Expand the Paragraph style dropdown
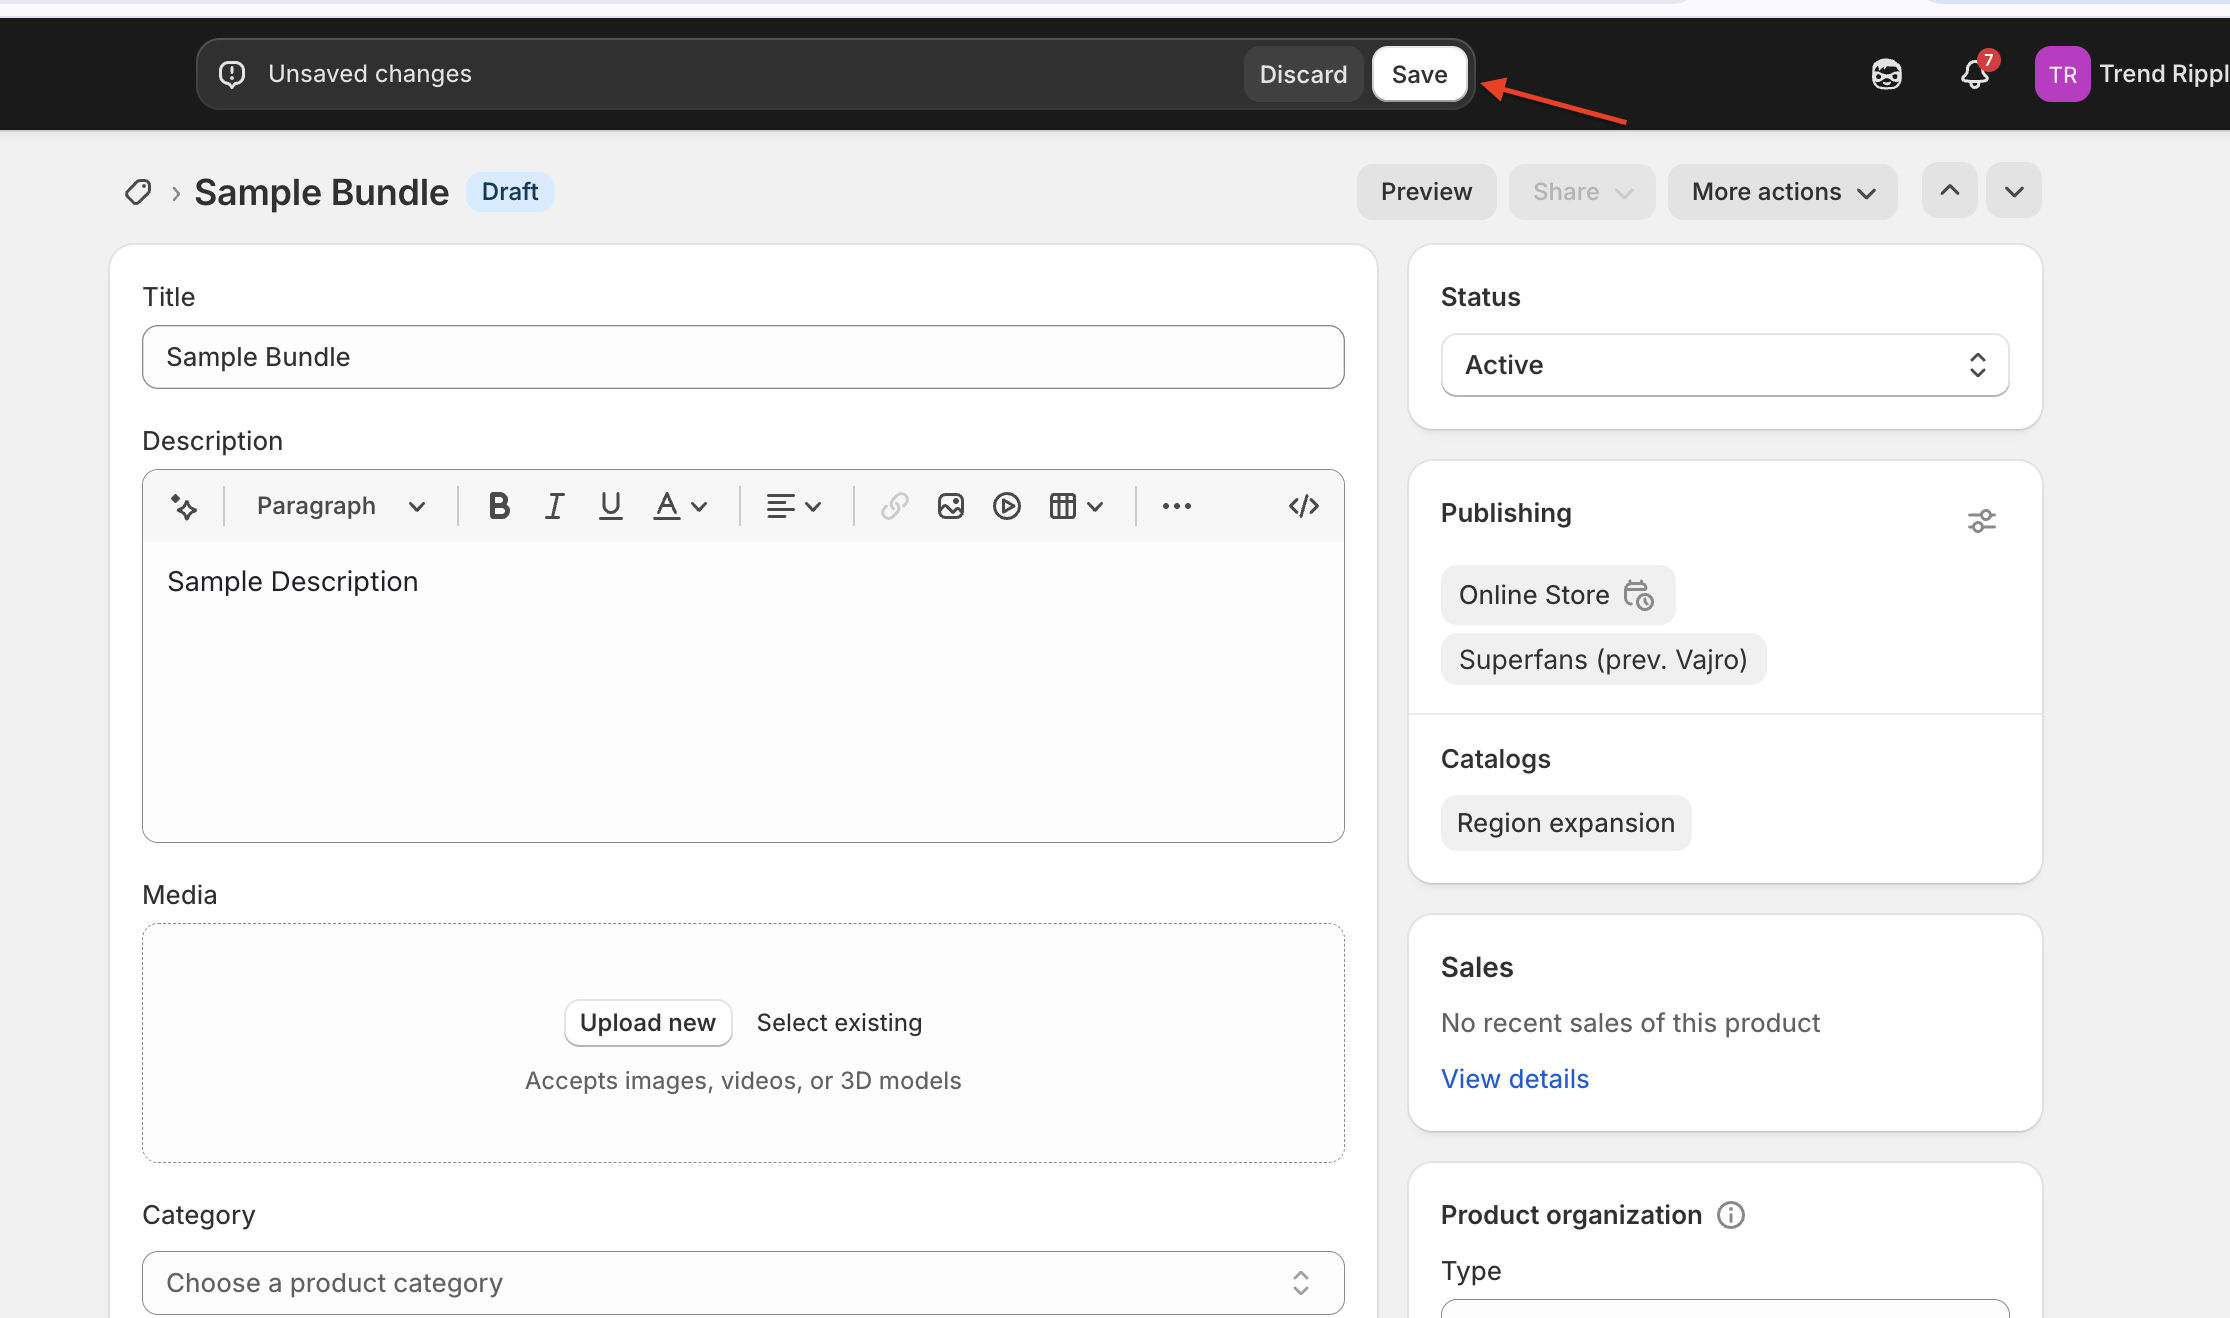2230x1318 pixels. pos(340,506)
